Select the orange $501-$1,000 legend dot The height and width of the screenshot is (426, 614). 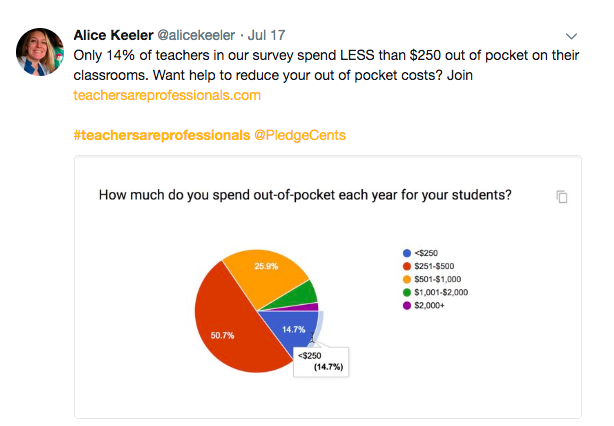(x=407, y=279)
